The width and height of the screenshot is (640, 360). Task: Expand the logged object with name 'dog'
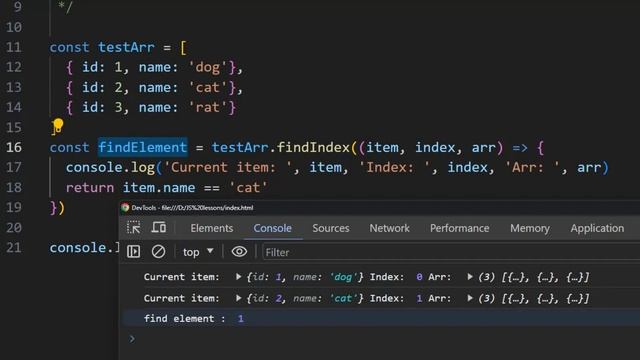[x=238, y=277]
